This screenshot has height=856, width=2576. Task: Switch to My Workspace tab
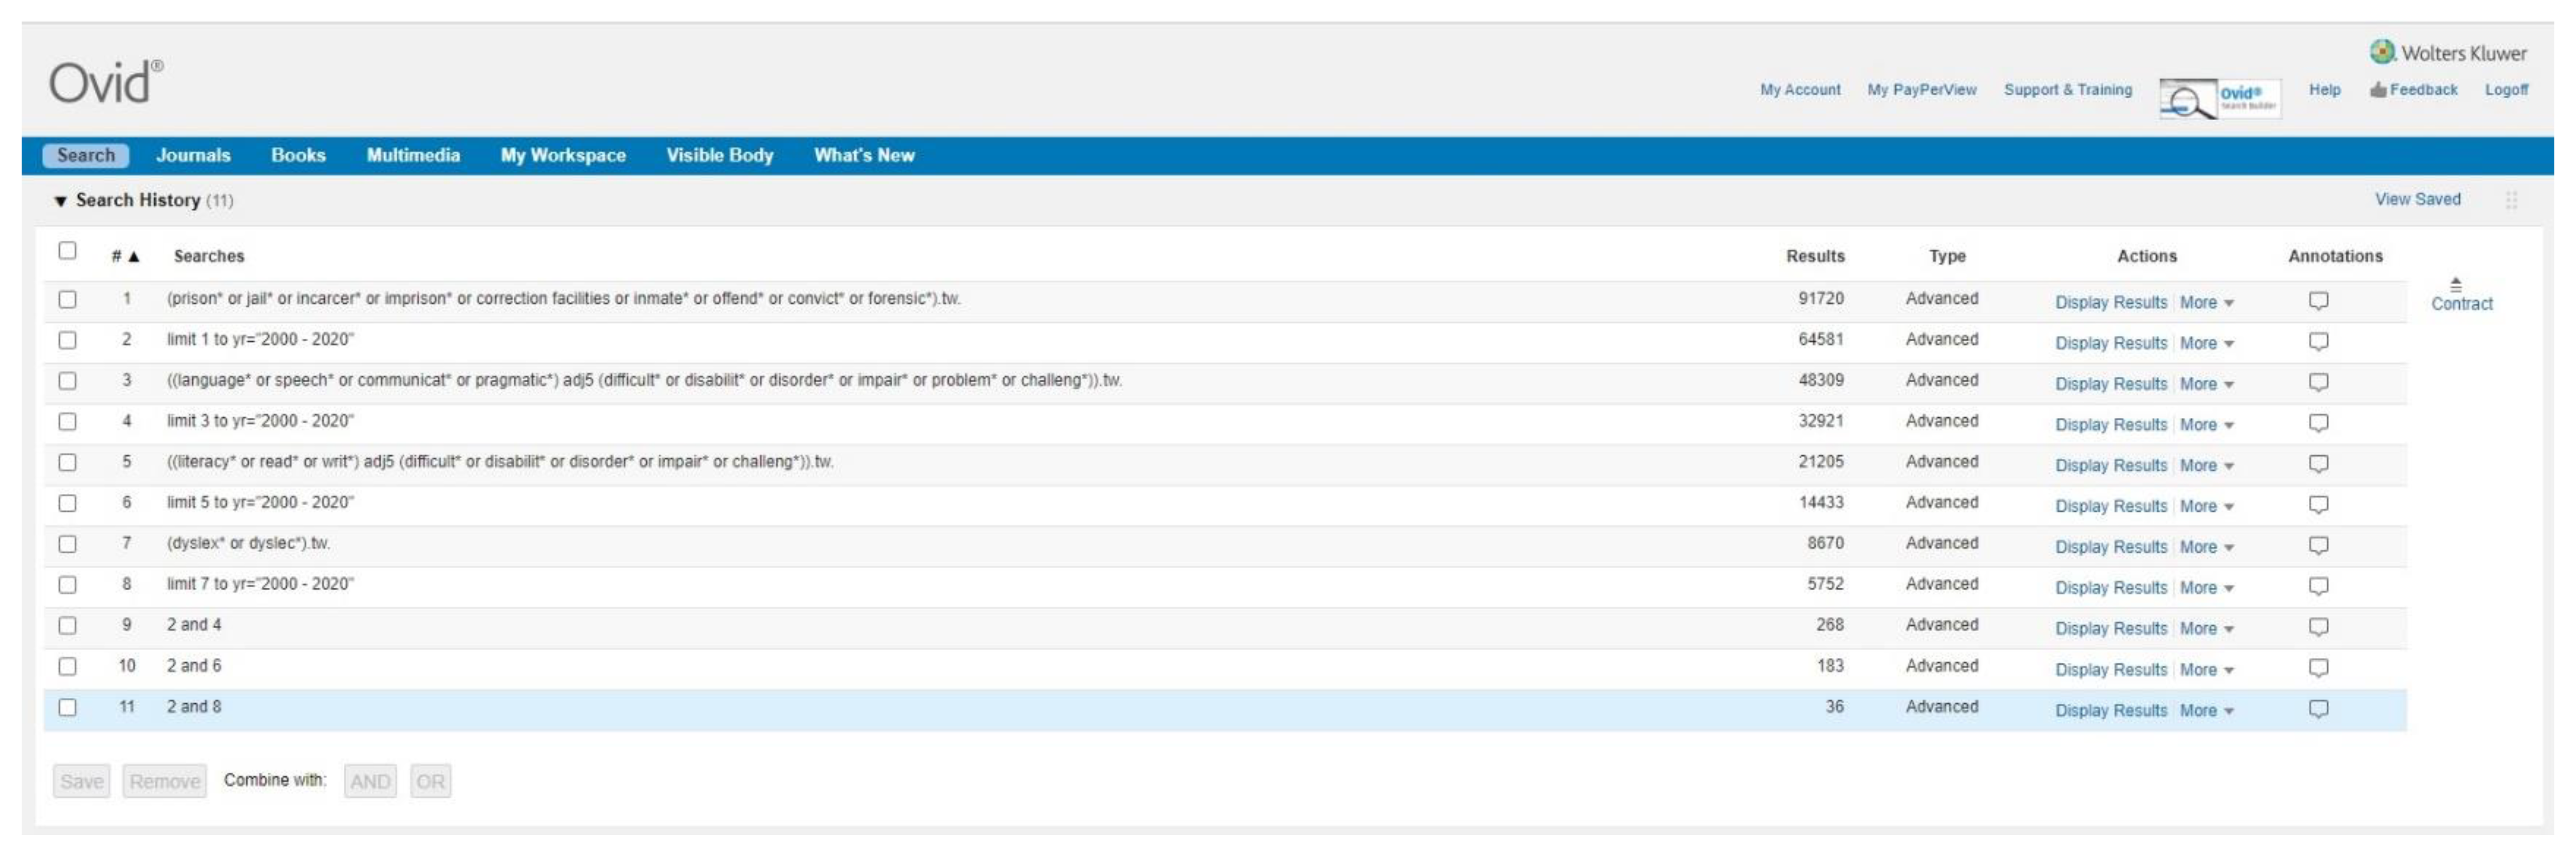tap(563, 155)
